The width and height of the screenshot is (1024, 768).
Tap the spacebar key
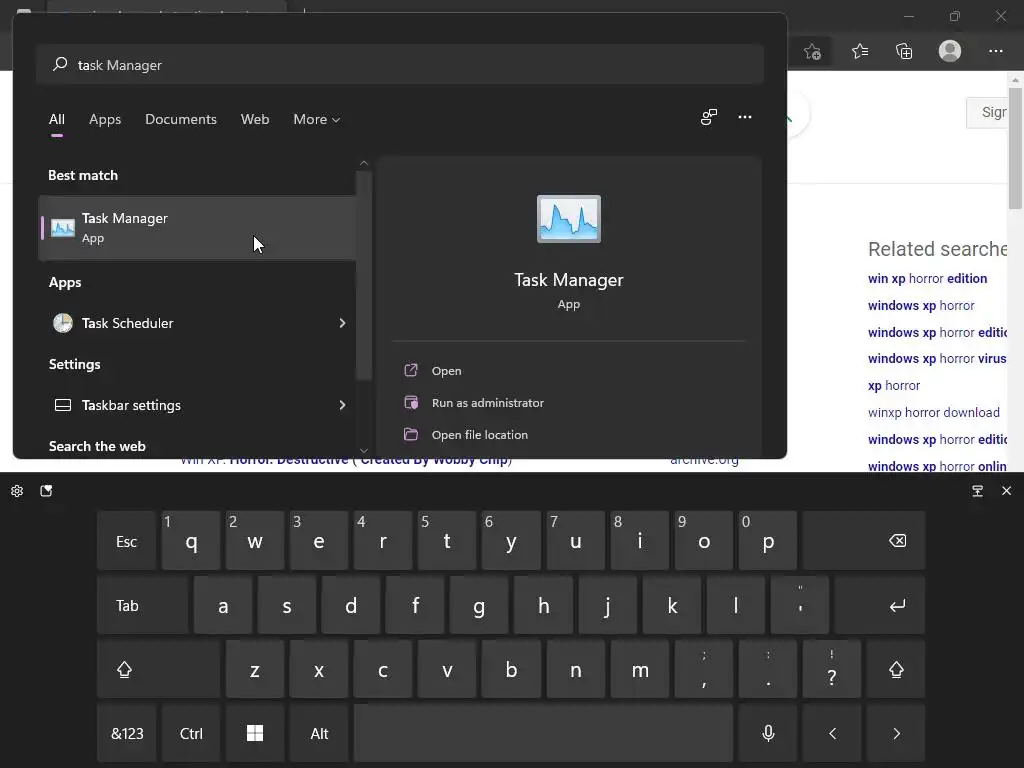(x=543, y=733)
